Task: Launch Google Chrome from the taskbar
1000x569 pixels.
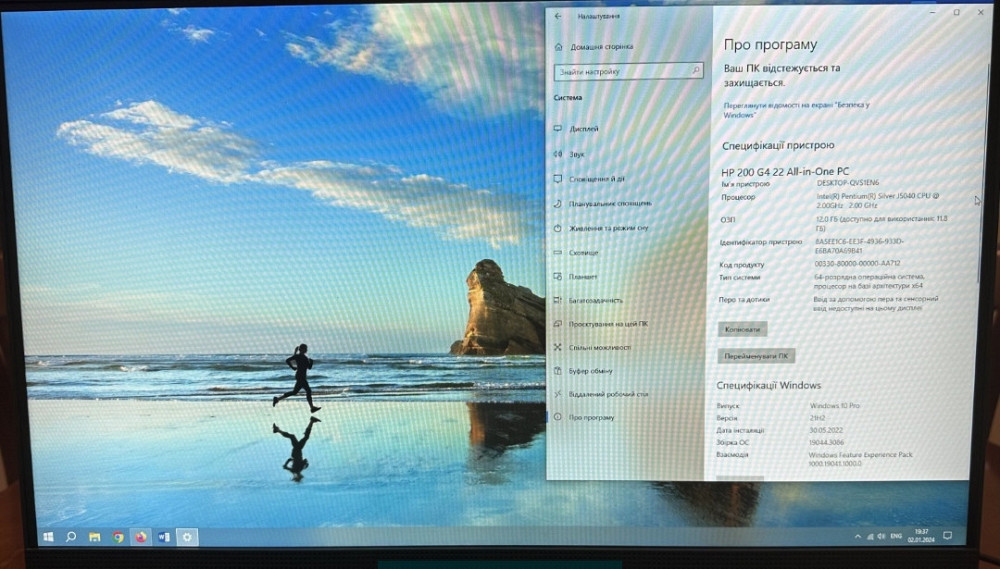Action: (x=118, y=537)
